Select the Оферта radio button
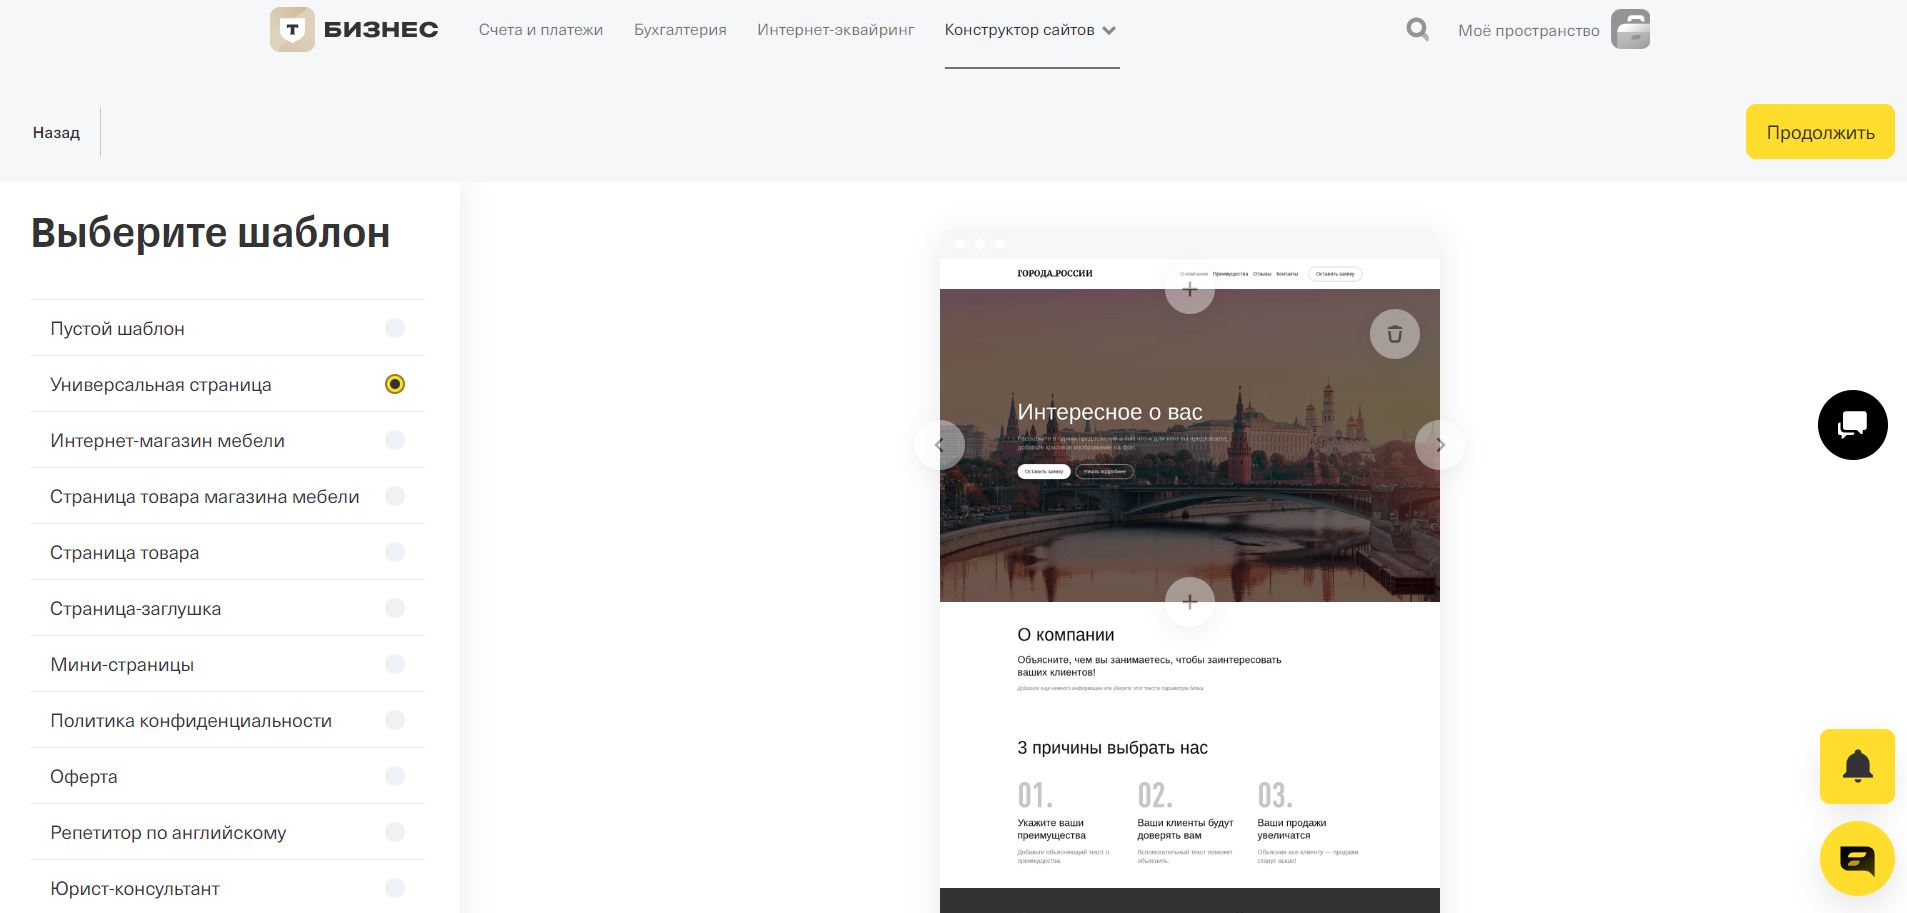This screenshot has width=1907, height=913. pyautogui.click(x=395, y=776)
